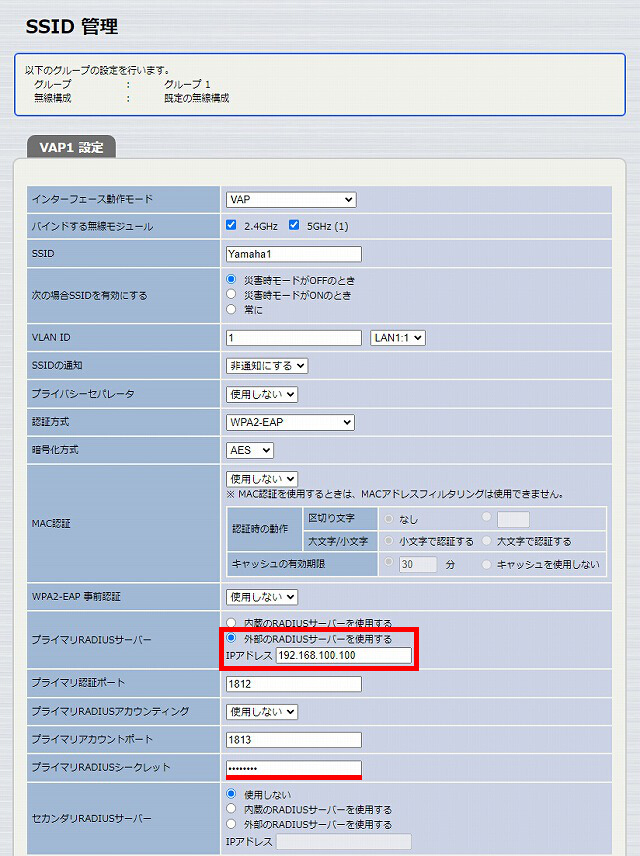Click the 区切り文字 label

331,518
